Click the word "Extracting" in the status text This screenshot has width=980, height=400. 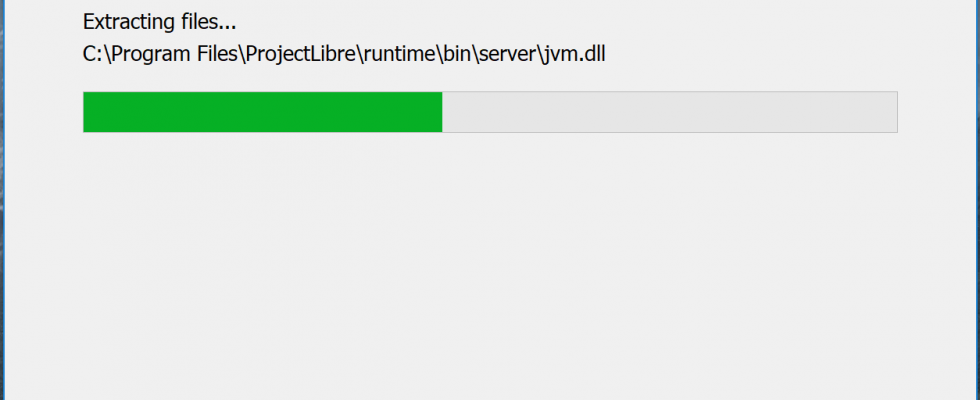click(128, 22)
